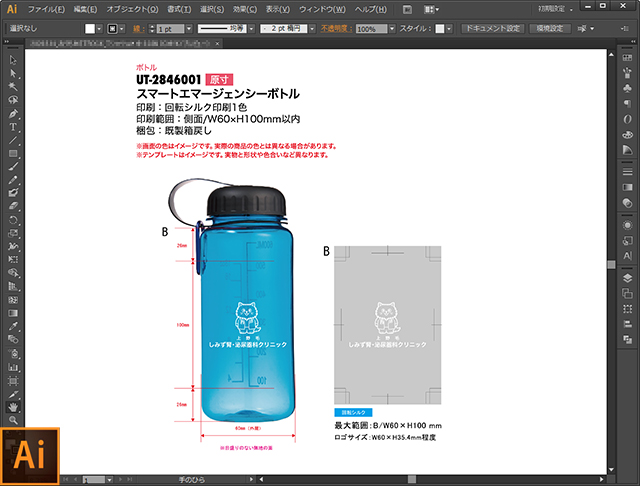Open the ファイル(F) menu
The width and height of the screenshot is (640, 486).
point(46,9)
